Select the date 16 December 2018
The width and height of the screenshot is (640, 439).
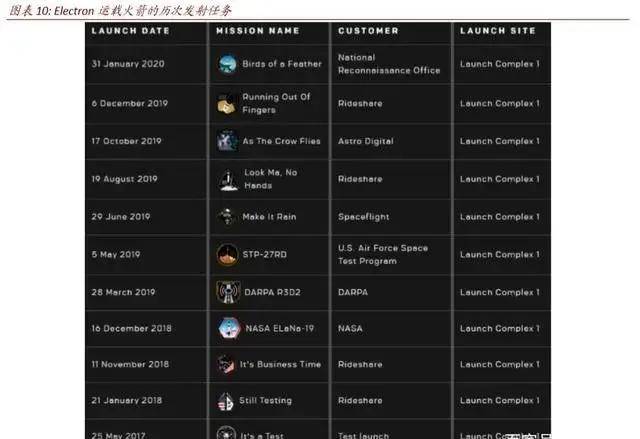(x=131, y=328)
